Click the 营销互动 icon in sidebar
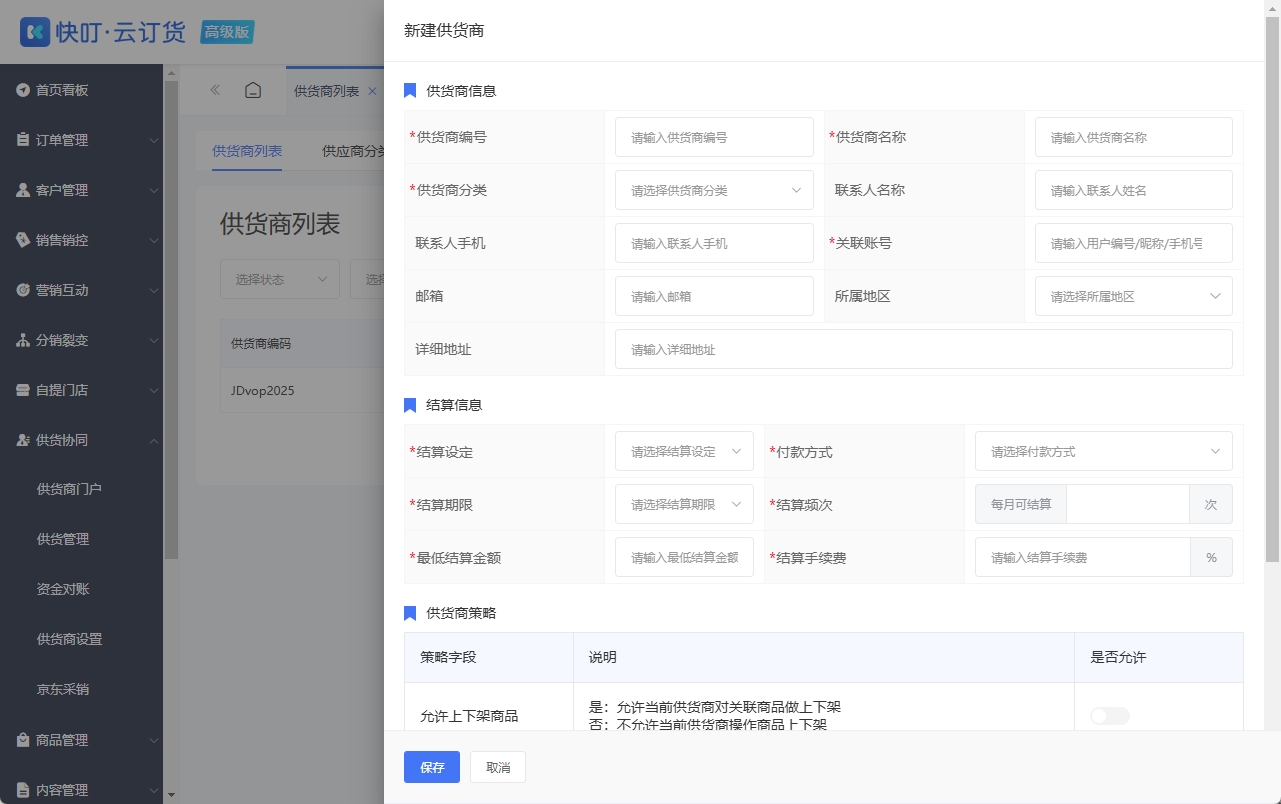Viewport: 1281px width, 804px height. point(23,290)
